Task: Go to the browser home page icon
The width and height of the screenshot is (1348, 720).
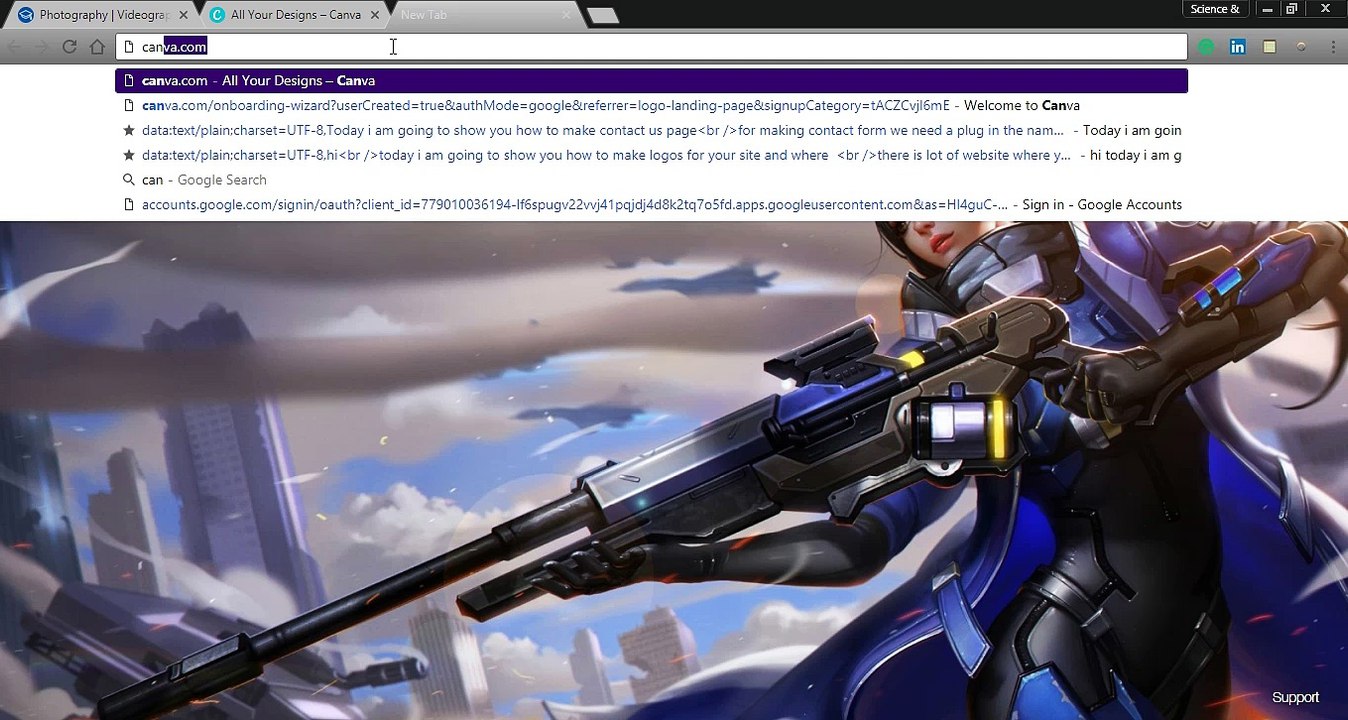Action: (x=97, y=47)
